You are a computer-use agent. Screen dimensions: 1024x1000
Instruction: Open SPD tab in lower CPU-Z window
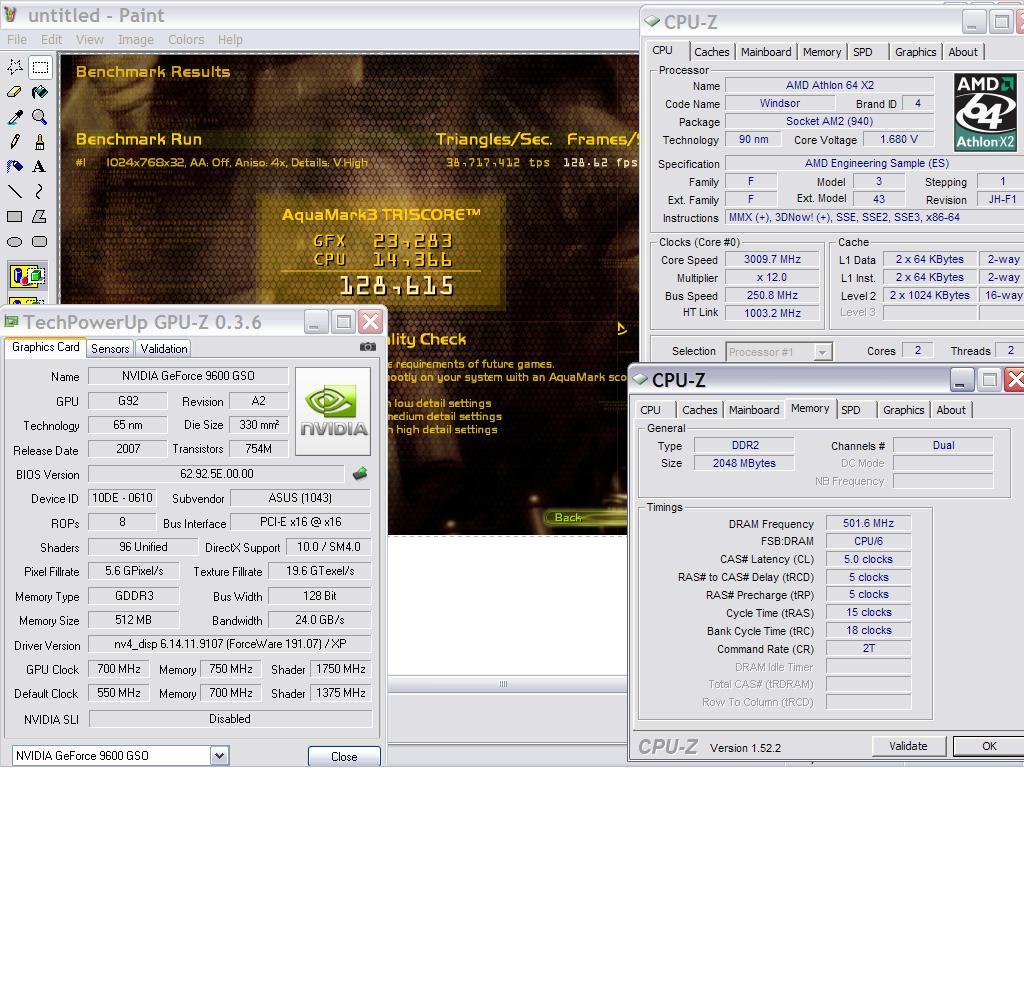point(851,410)
